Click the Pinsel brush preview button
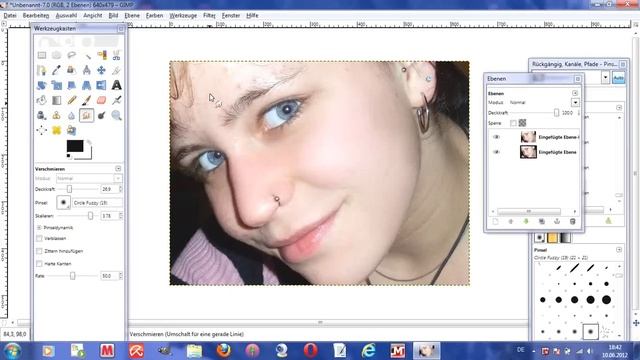Viewport: 640px width, 360px height. [63, 202]
